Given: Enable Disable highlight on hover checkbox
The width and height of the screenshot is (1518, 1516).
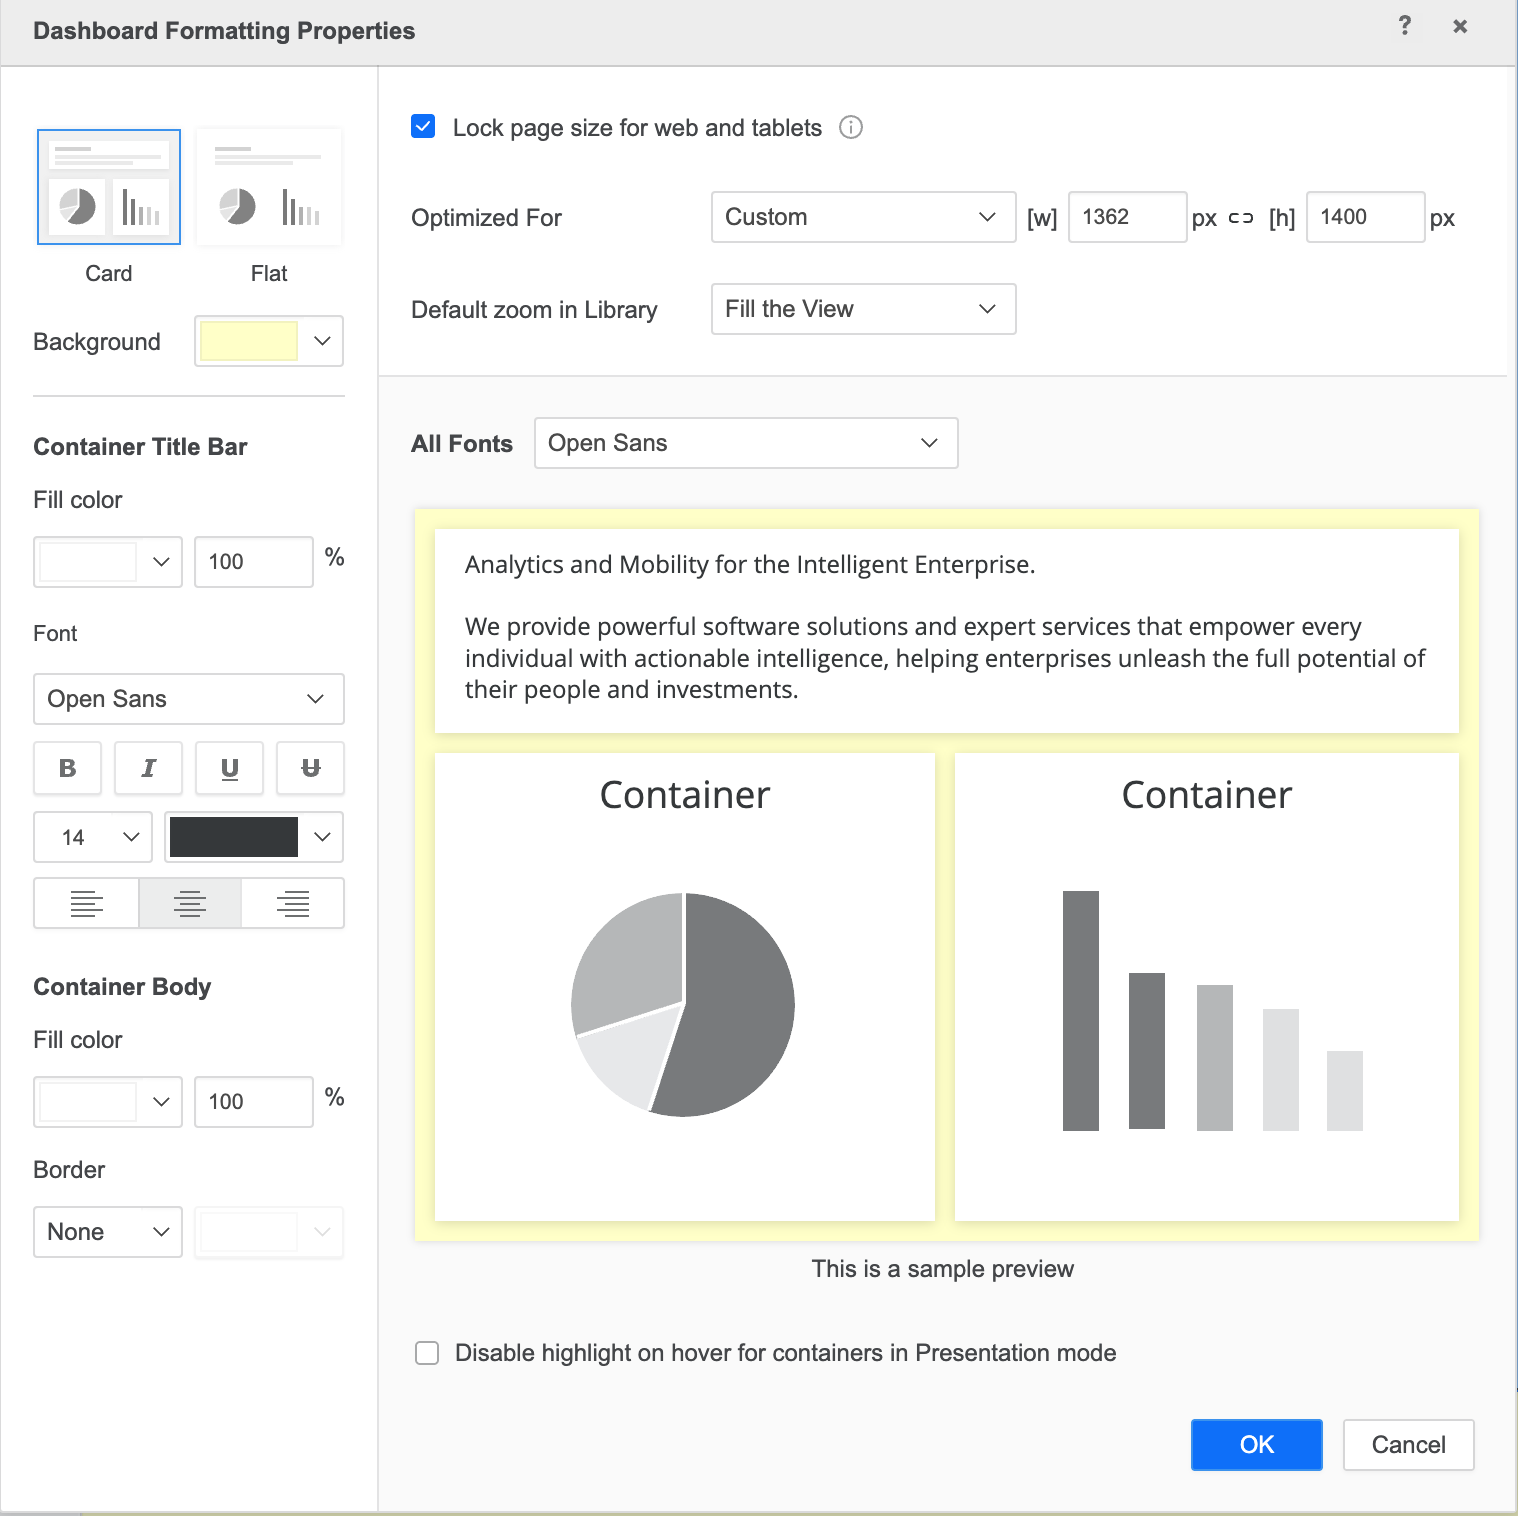Looking at the screenshot, I should coord(427,1353).
